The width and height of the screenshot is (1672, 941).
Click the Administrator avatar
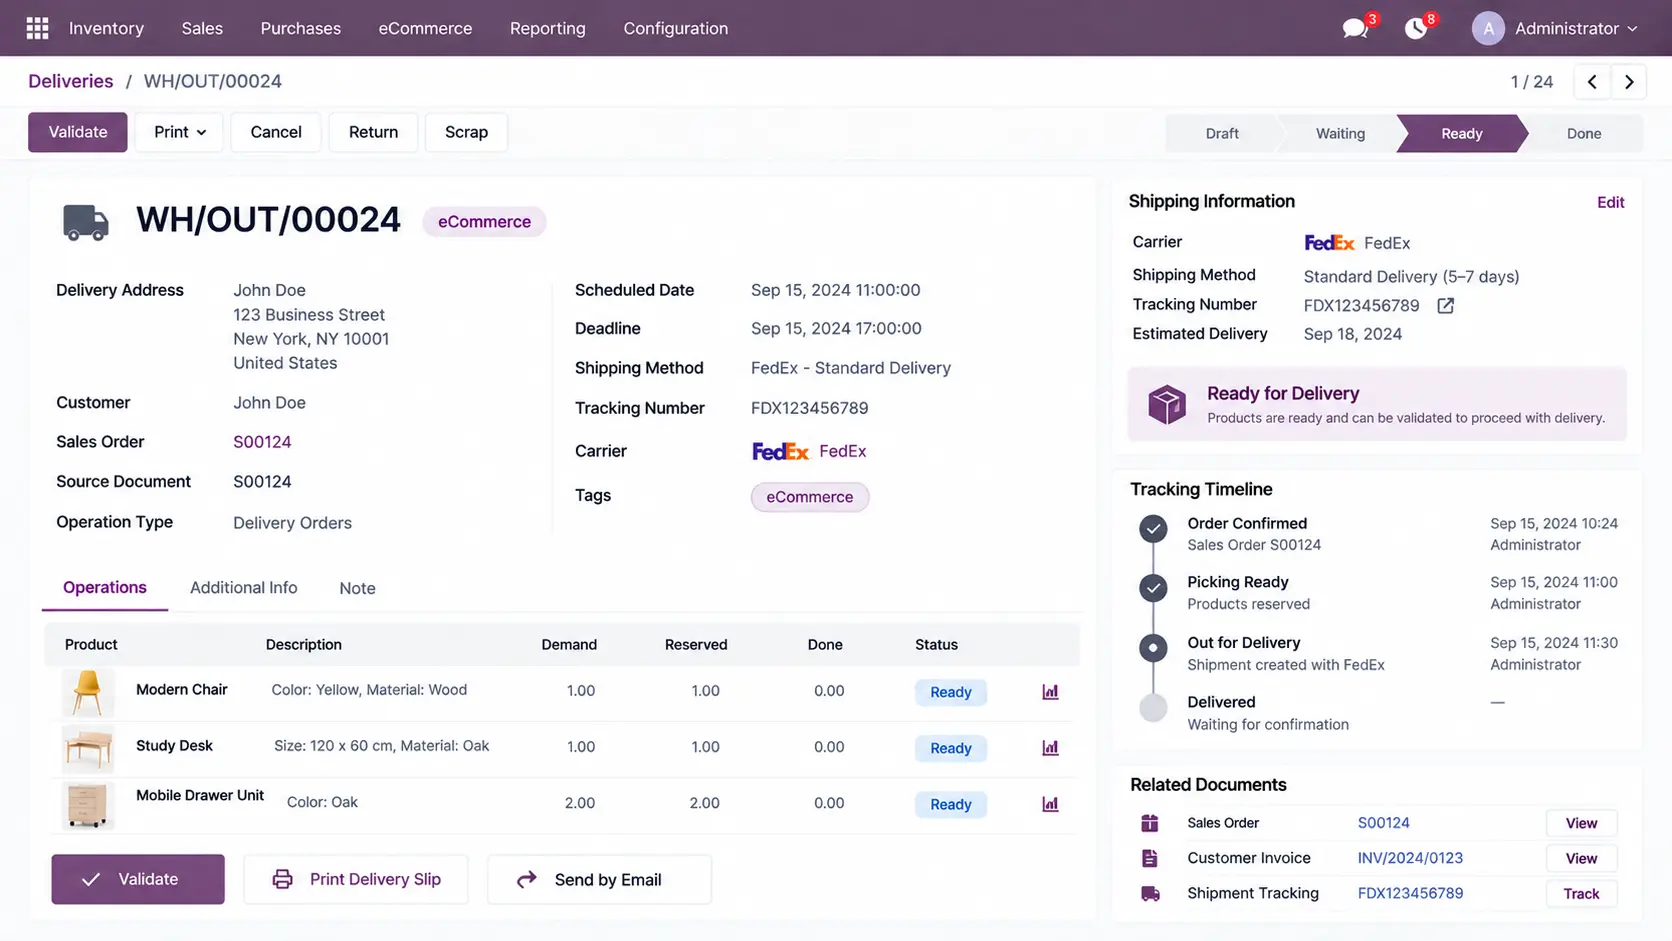1488,28
